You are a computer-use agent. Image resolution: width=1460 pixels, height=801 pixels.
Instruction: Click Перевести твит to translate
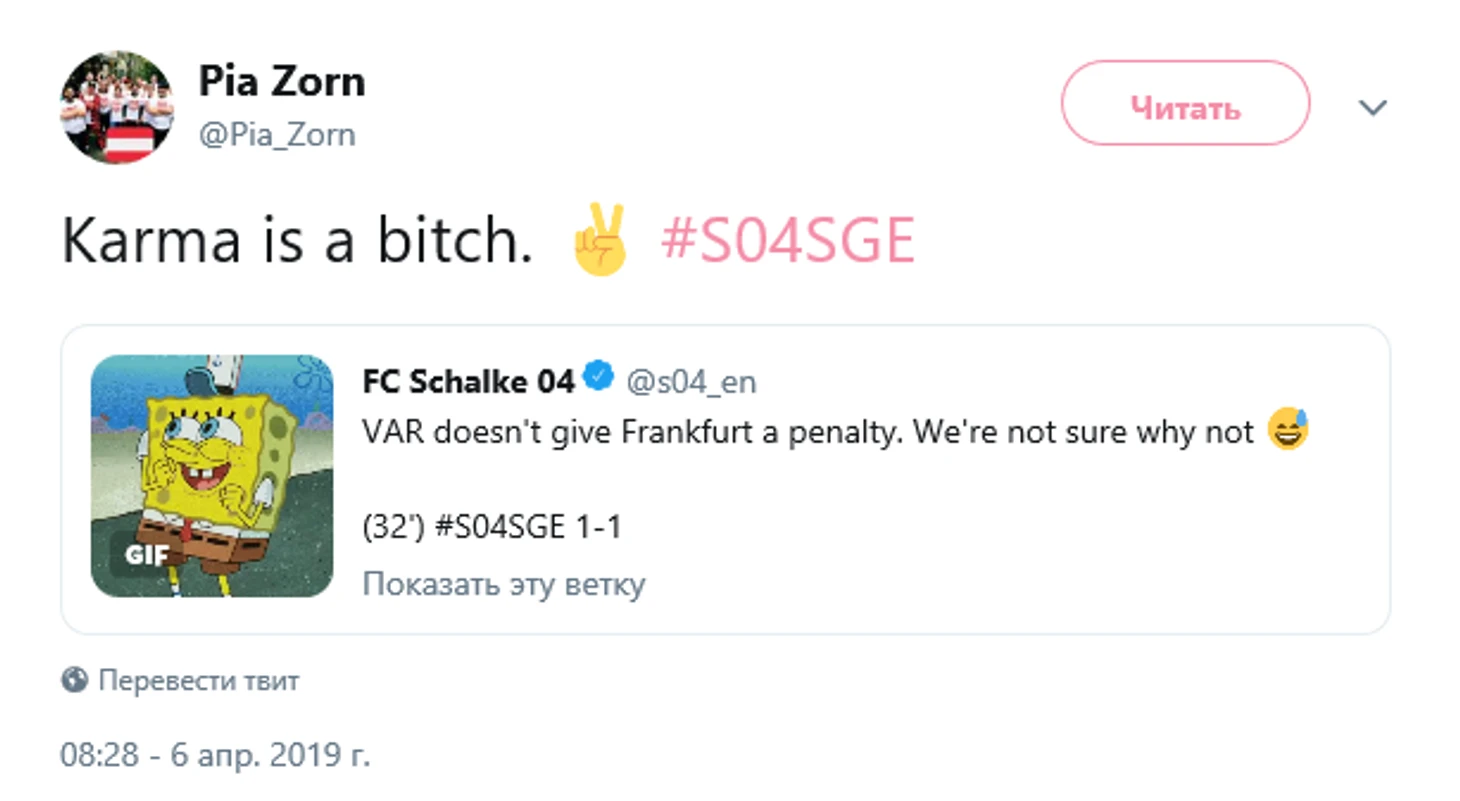tap(198, 681)
